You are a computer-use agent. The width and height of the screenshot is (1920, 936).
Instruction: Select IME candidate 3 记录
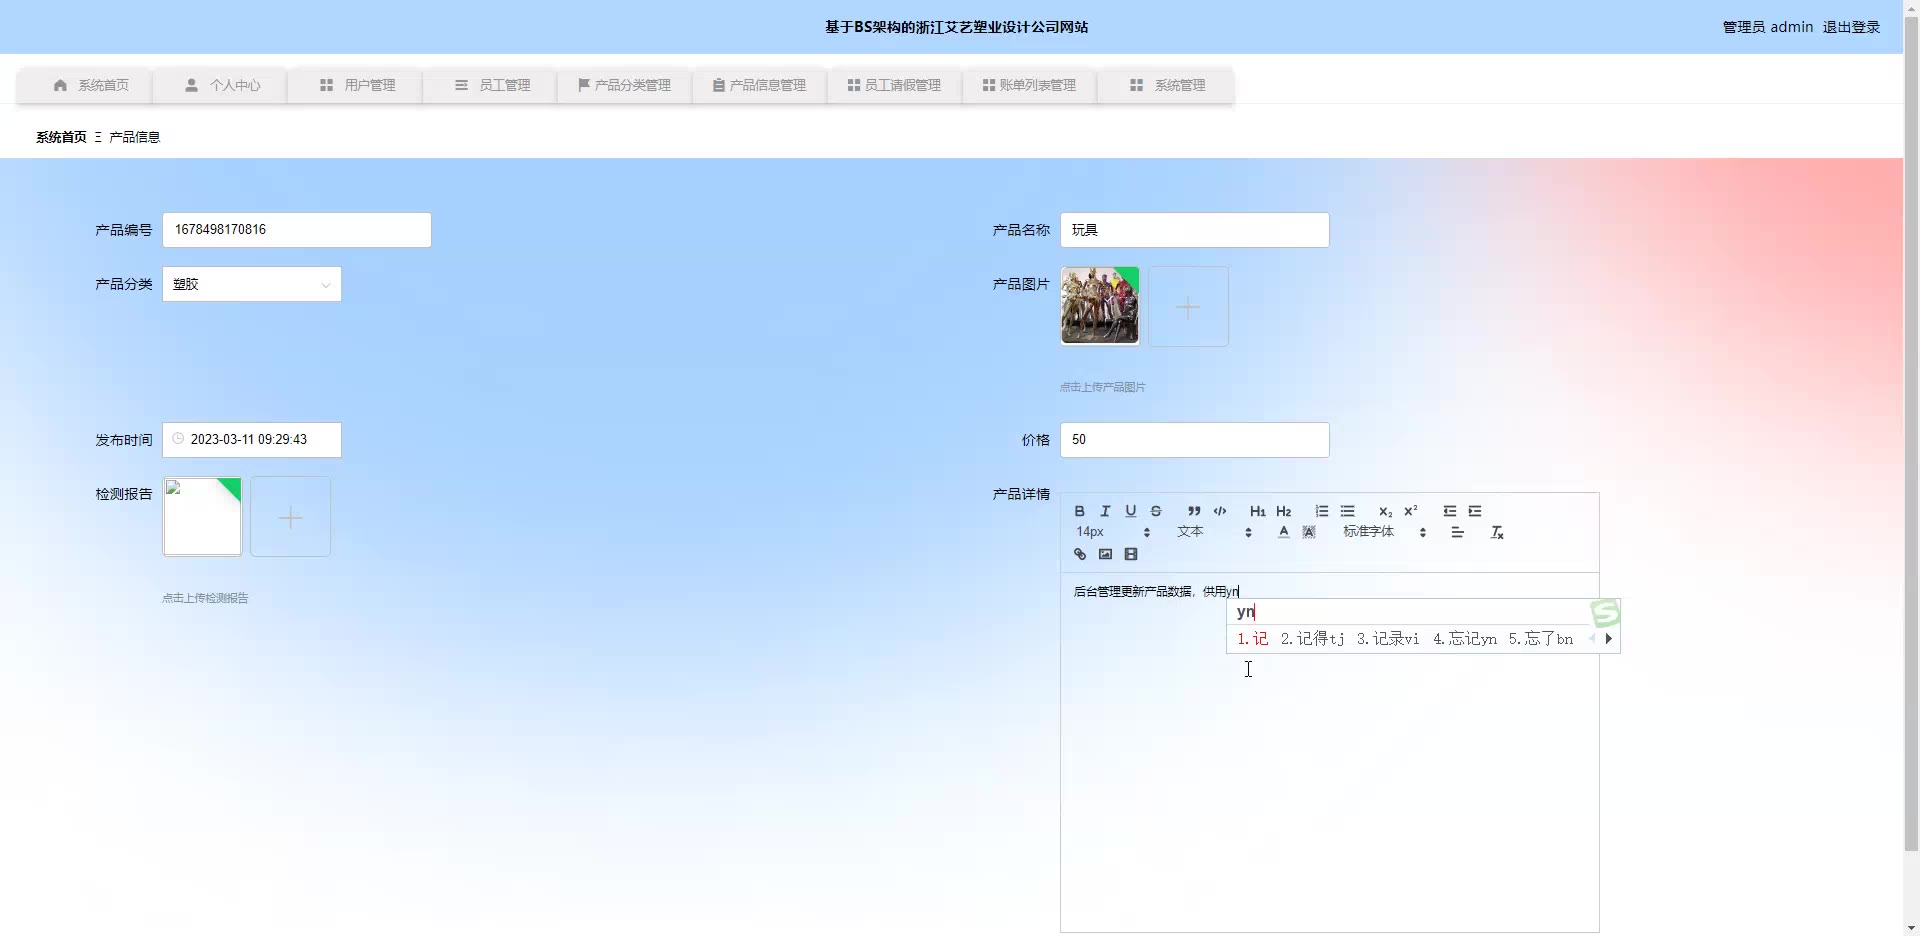1388,639
